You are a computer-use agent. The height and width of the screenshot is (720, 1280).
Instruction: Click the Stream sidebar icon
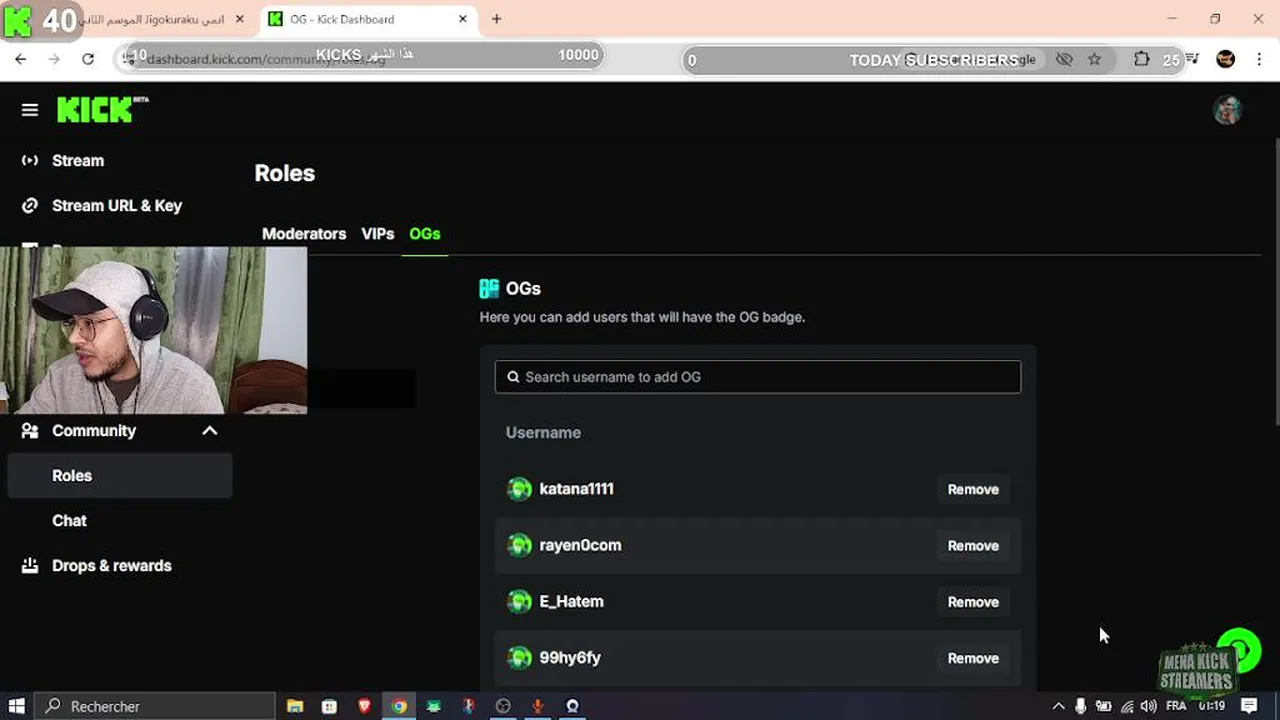(30, 160)
